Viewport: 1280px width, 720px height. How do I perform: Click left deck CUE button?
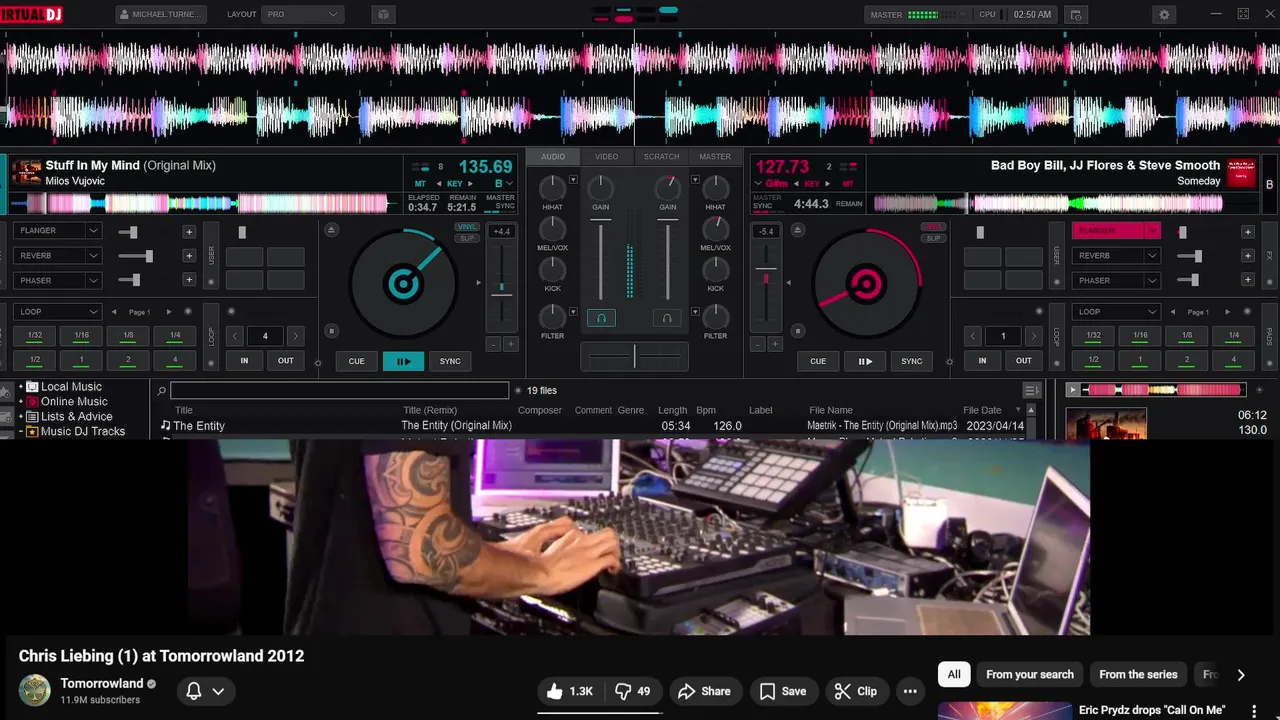(x=357, y=361)
